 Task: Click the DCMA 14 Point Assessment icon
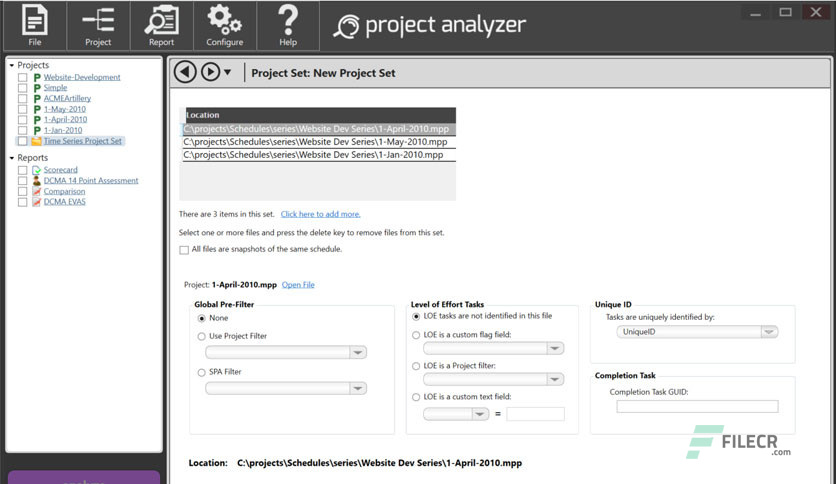[36, 181]
